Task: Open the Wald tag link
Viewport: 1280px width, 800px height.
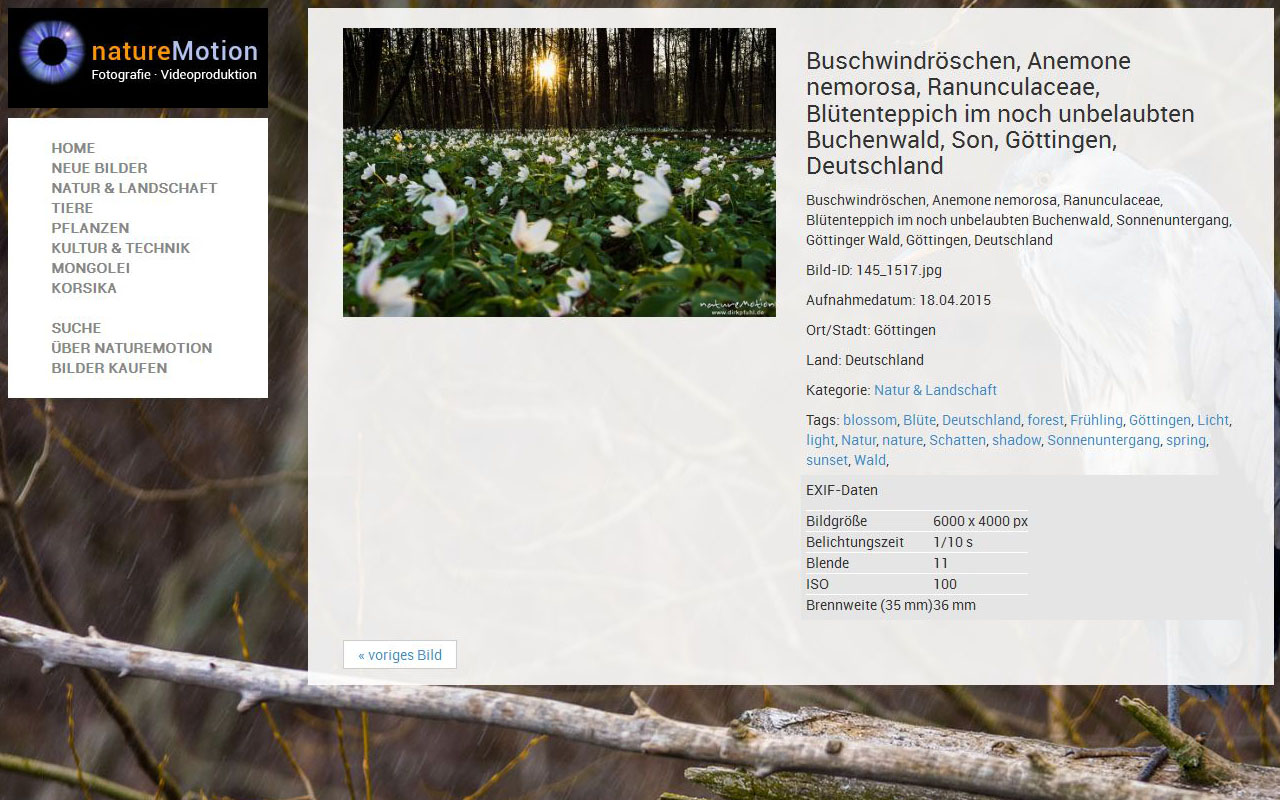Action: click(x=870, y=460)
